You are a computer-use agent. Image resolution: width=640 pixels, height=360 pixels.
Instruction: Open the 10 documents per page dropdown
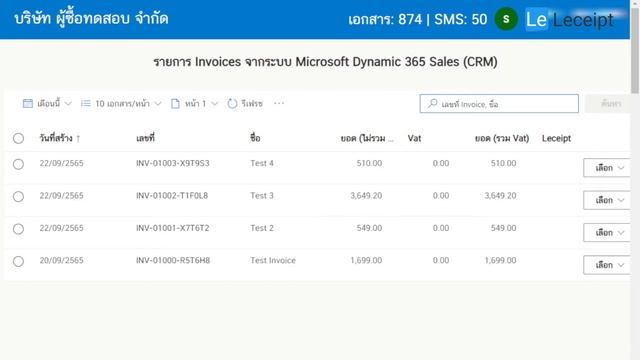point(121,104)
